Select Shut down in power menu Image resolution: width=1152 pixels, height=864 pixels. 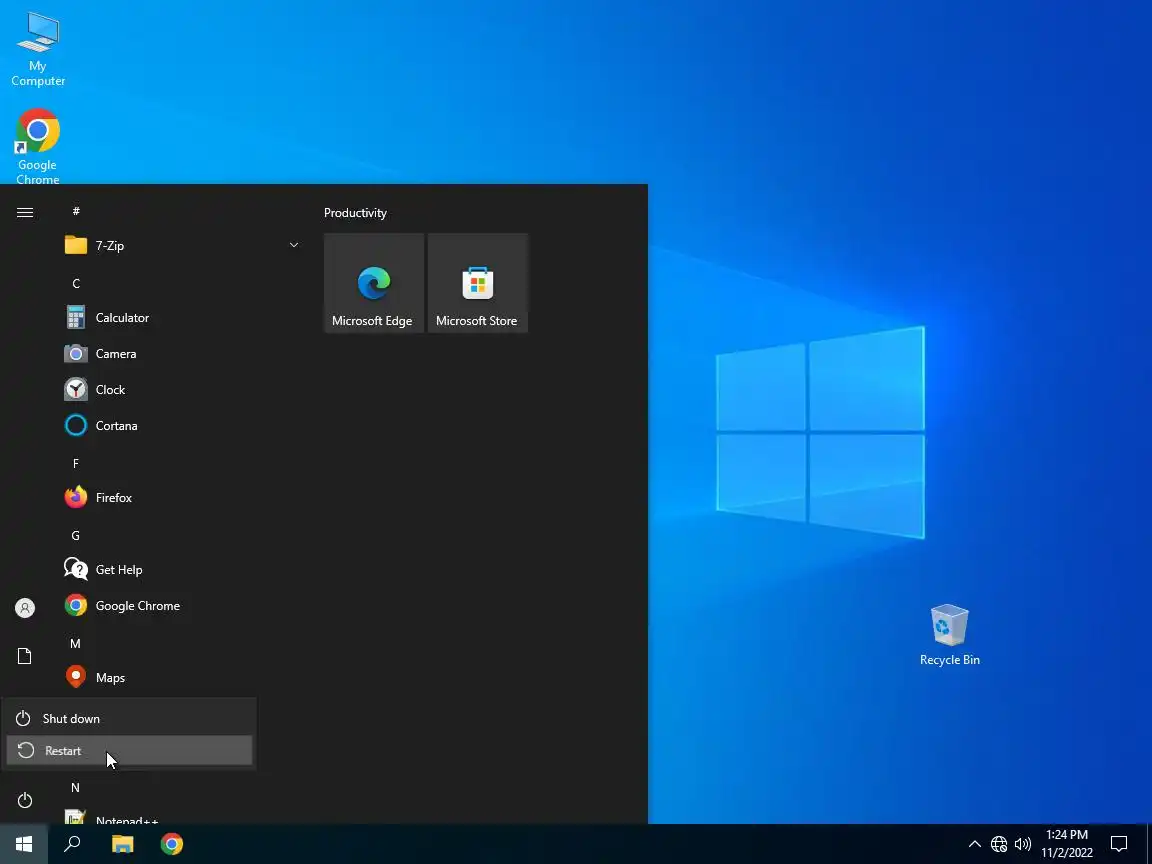[129, 719]
